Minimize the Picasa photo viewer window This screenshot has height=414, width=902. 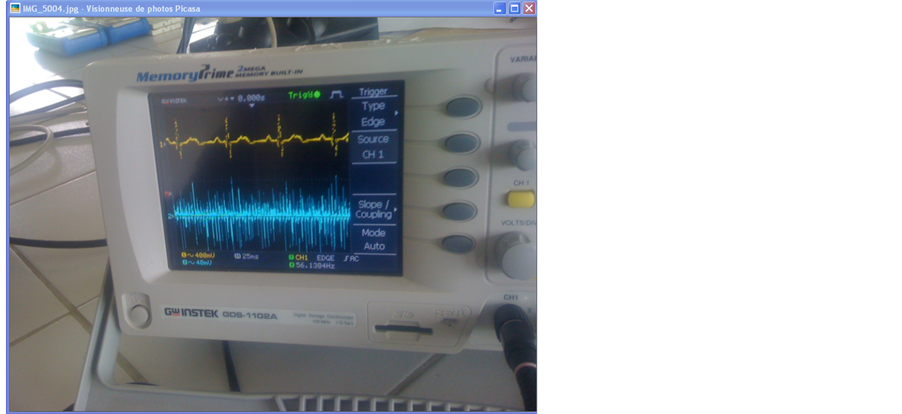[500, 8]
